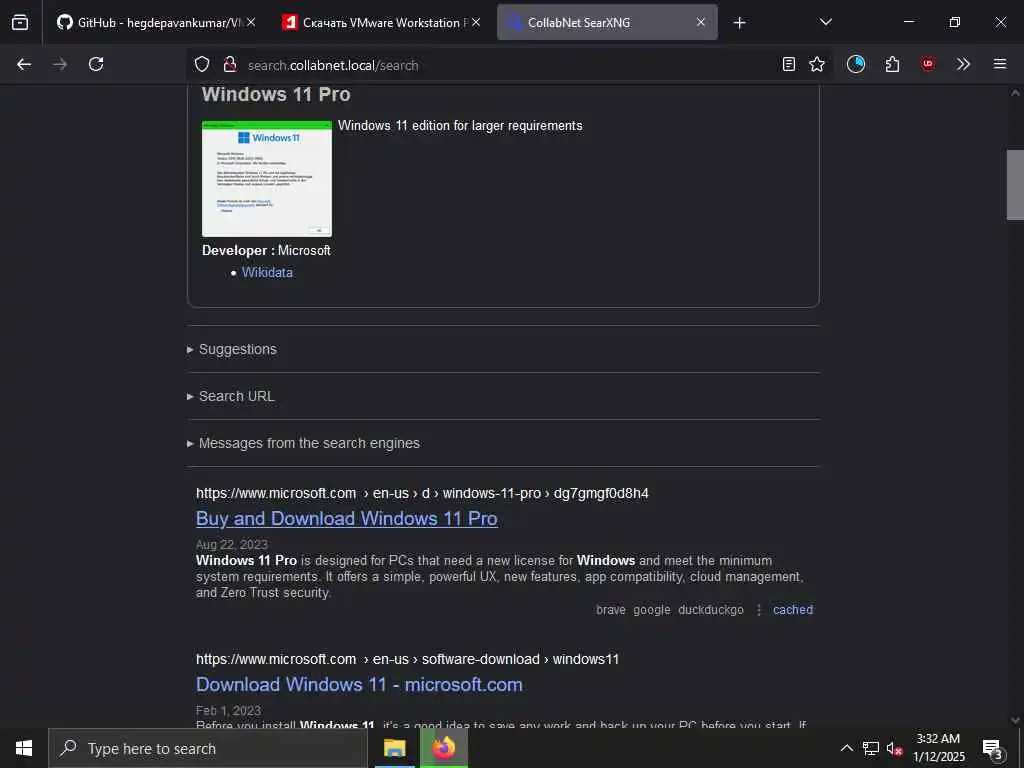Click the 'duckduckgo' engine label on first result
Screen dimensions: 1024x768
click(x=711, y=609)
